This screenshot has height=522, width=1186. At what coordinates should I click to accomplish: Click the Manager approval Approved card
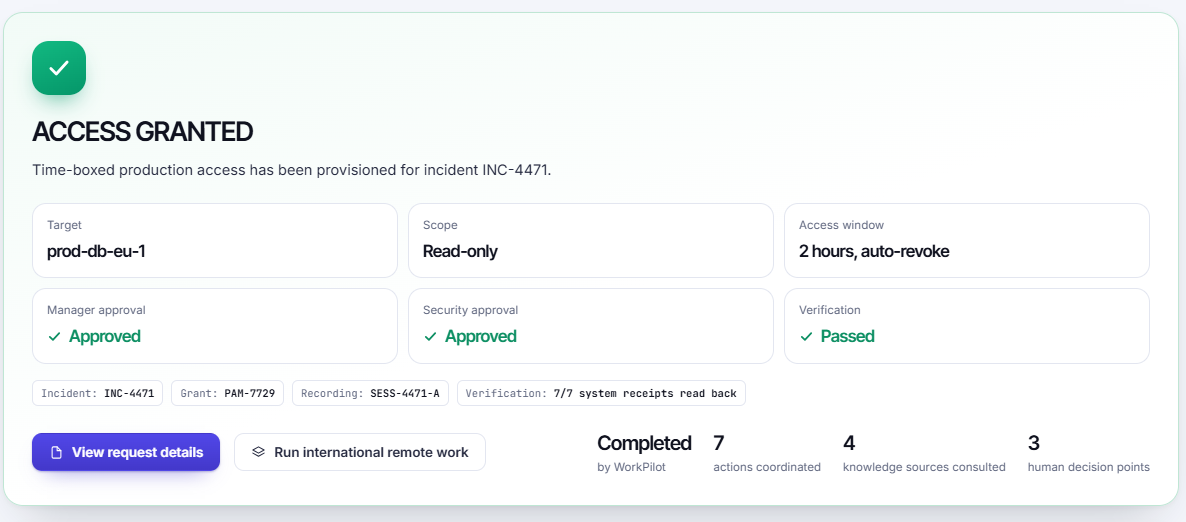click(215, 326)
